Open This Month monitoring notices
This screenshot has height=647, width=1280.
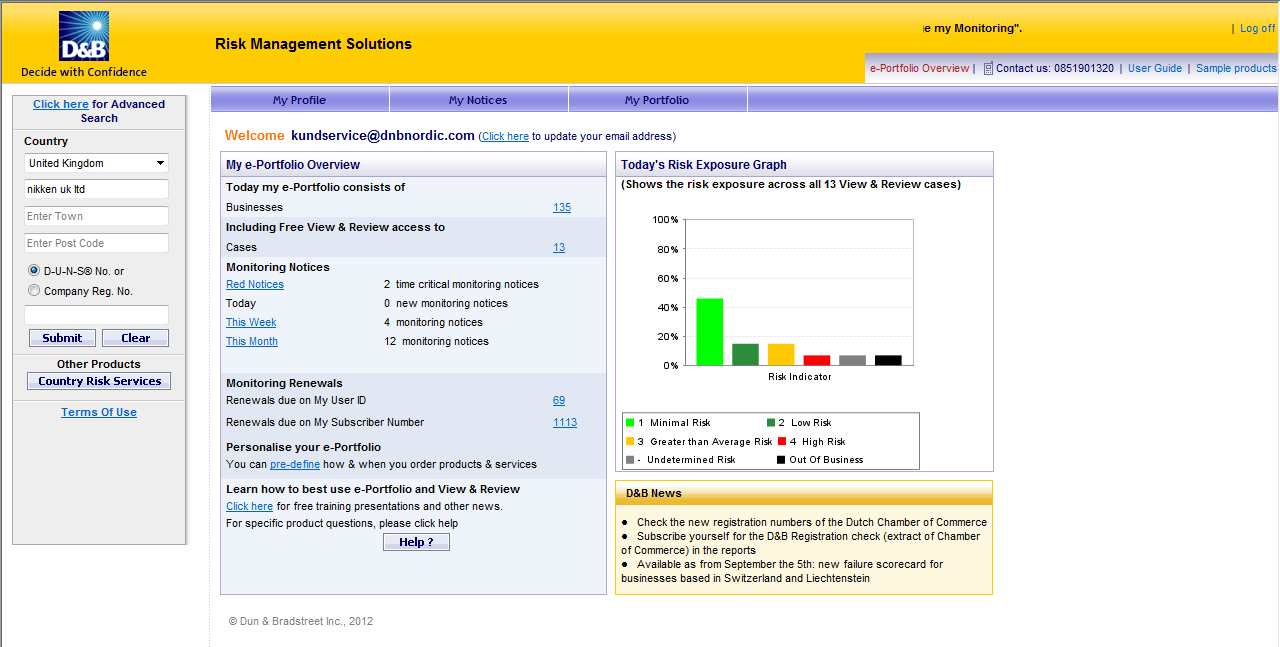pos(252,341)
